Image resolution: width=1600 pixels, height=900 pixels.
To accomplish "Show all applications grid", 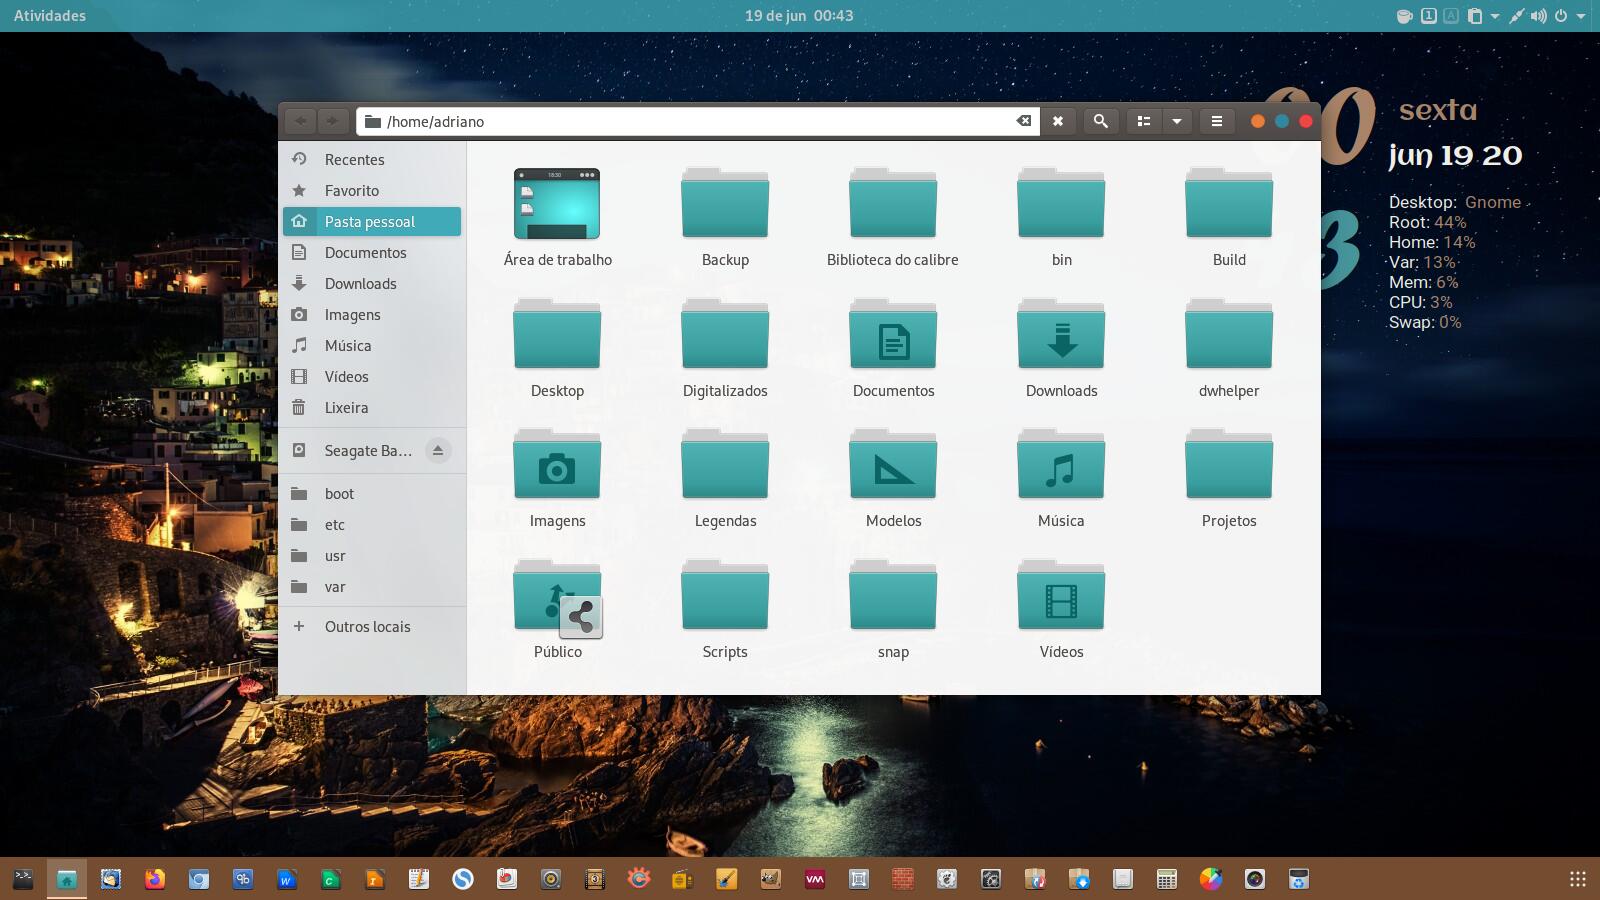I will click(x=1577, y=879).
